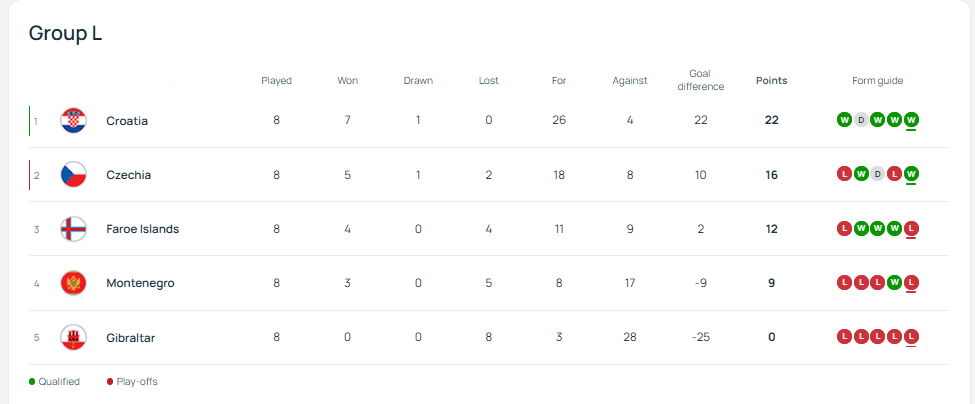Click the Czechia flag icon

coord(73,175)
